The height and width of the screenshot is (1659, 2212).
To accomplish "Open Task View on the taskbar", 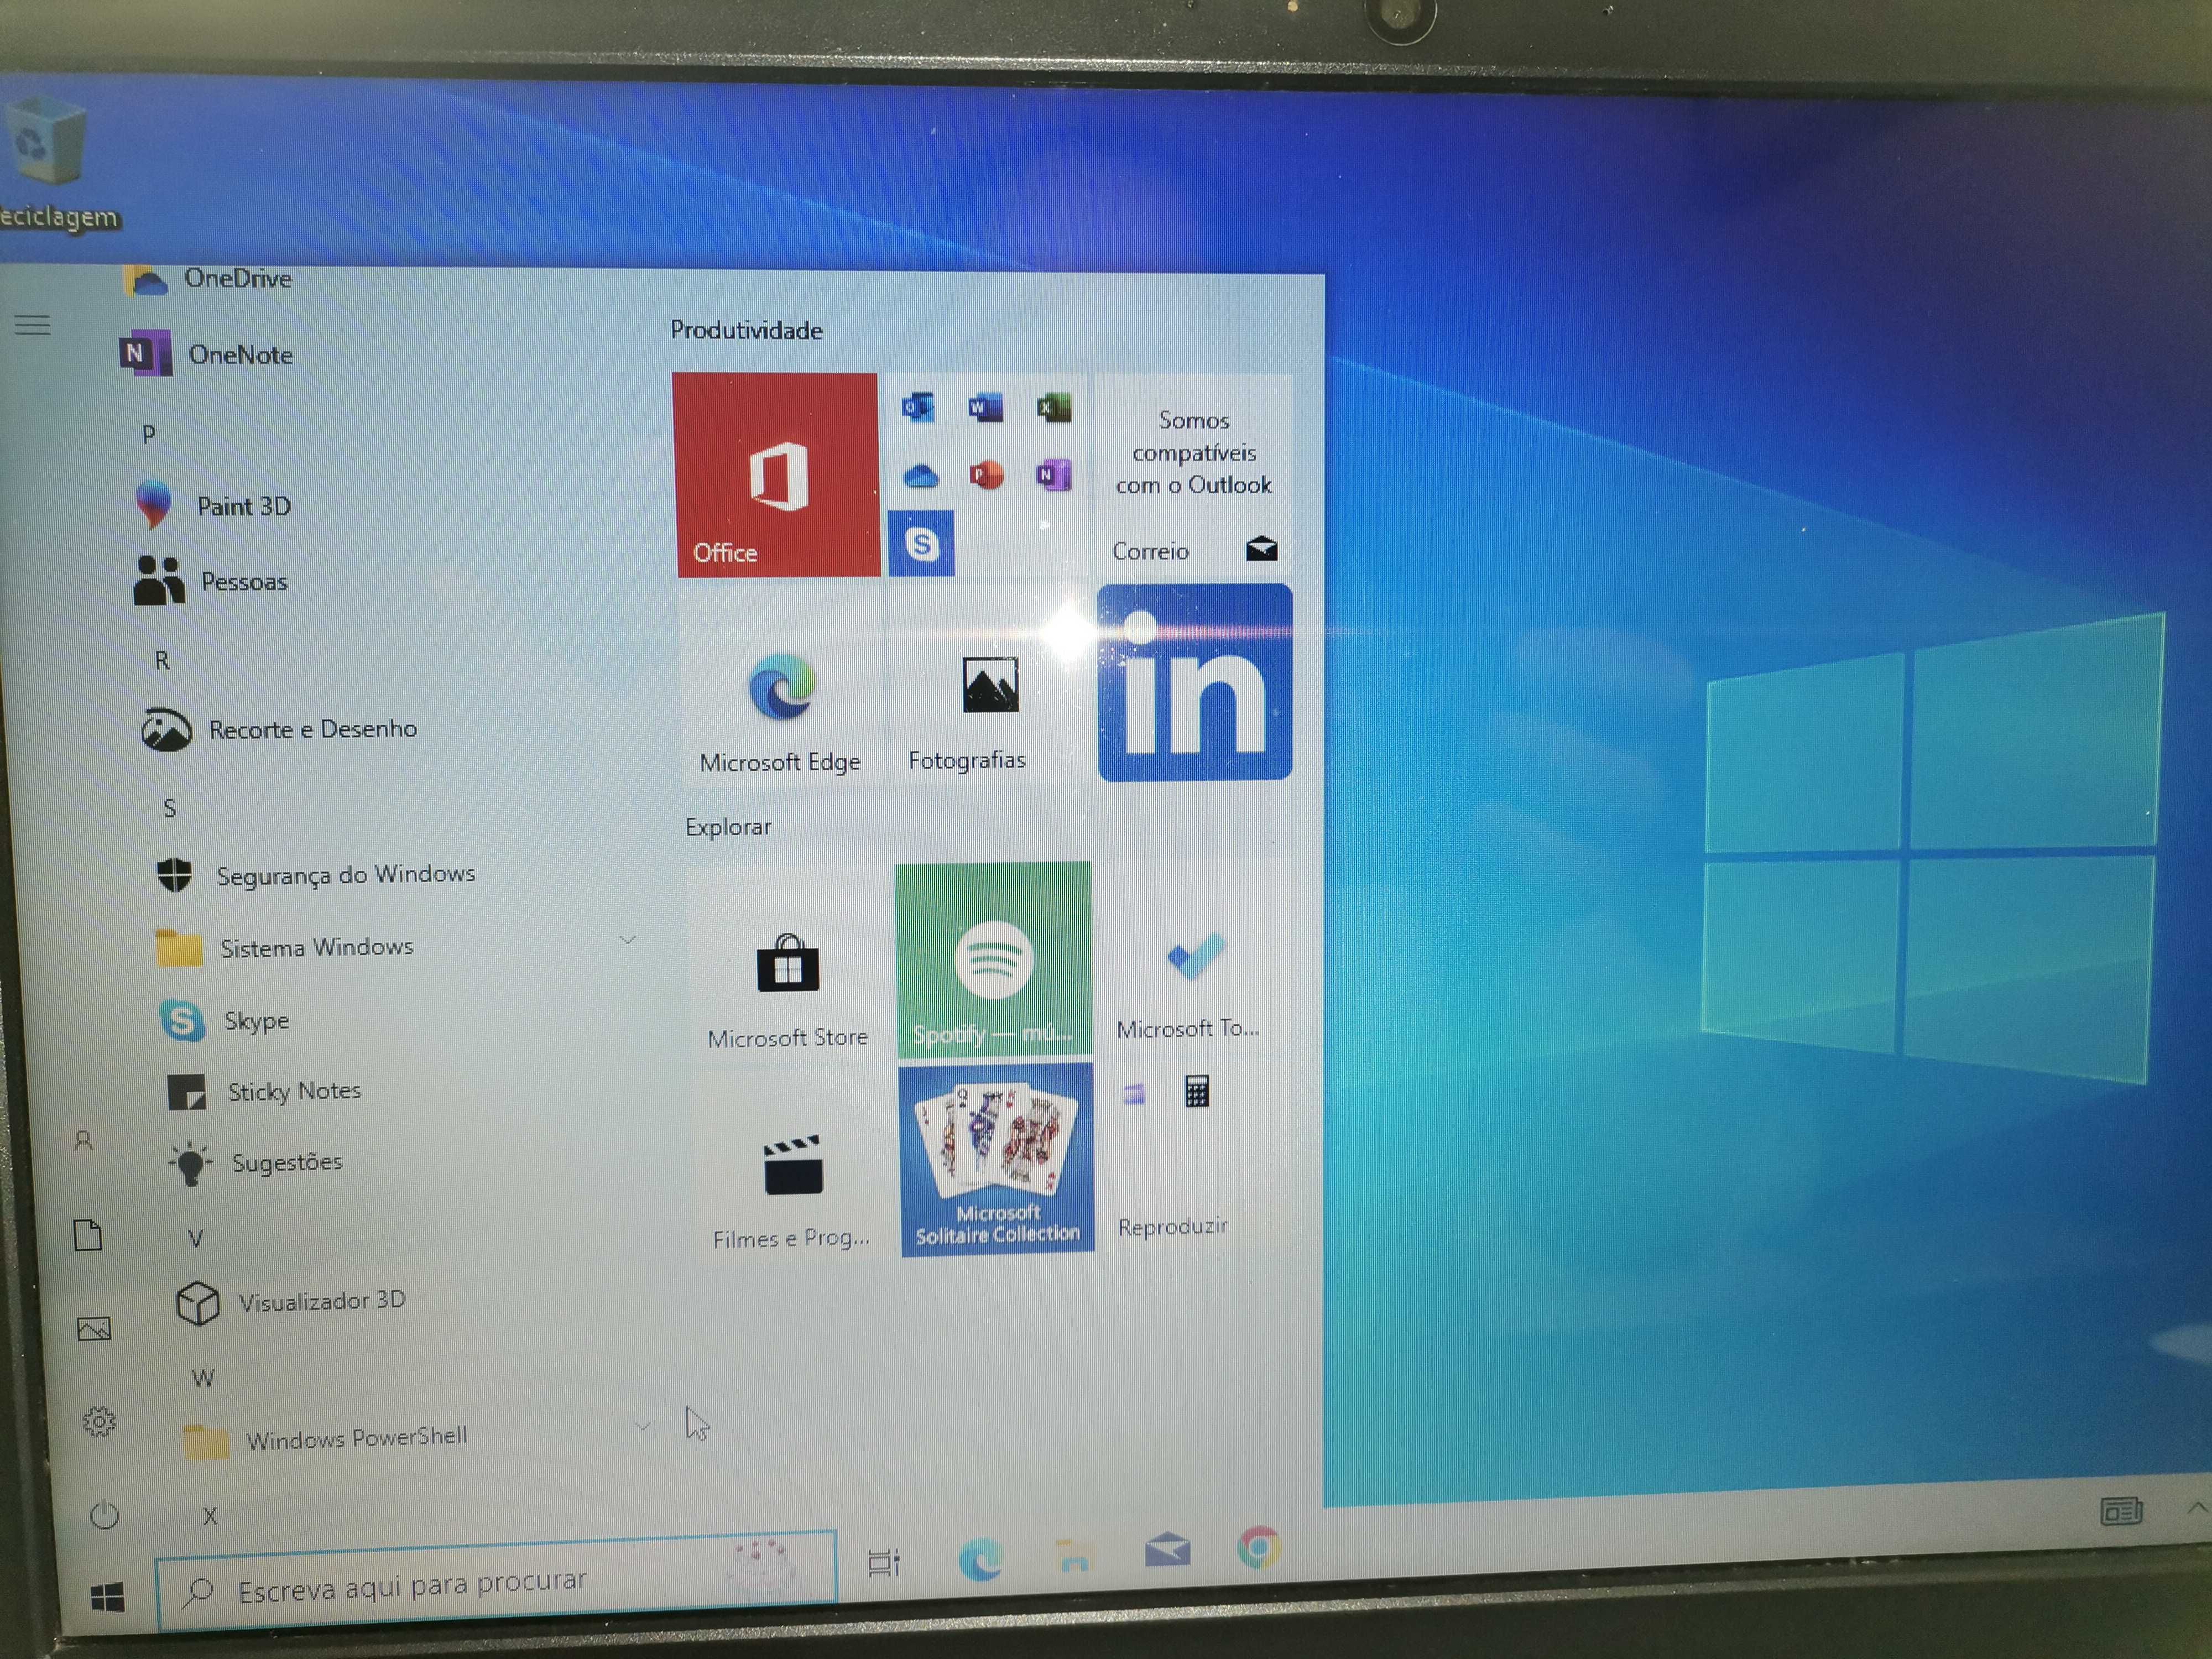I will (x=884, y=1563).
